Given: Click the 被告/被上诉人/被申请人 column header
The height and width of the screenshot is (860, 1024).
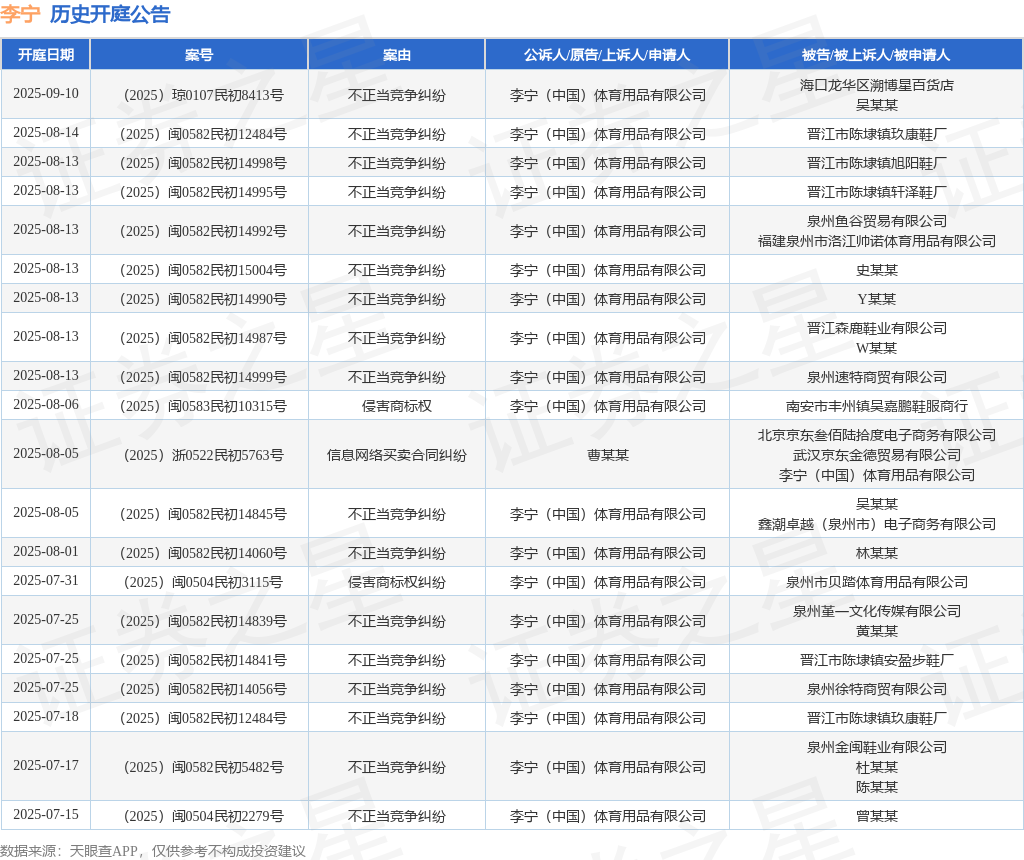Looking at the screenshot, I should (x=876, y=55).
